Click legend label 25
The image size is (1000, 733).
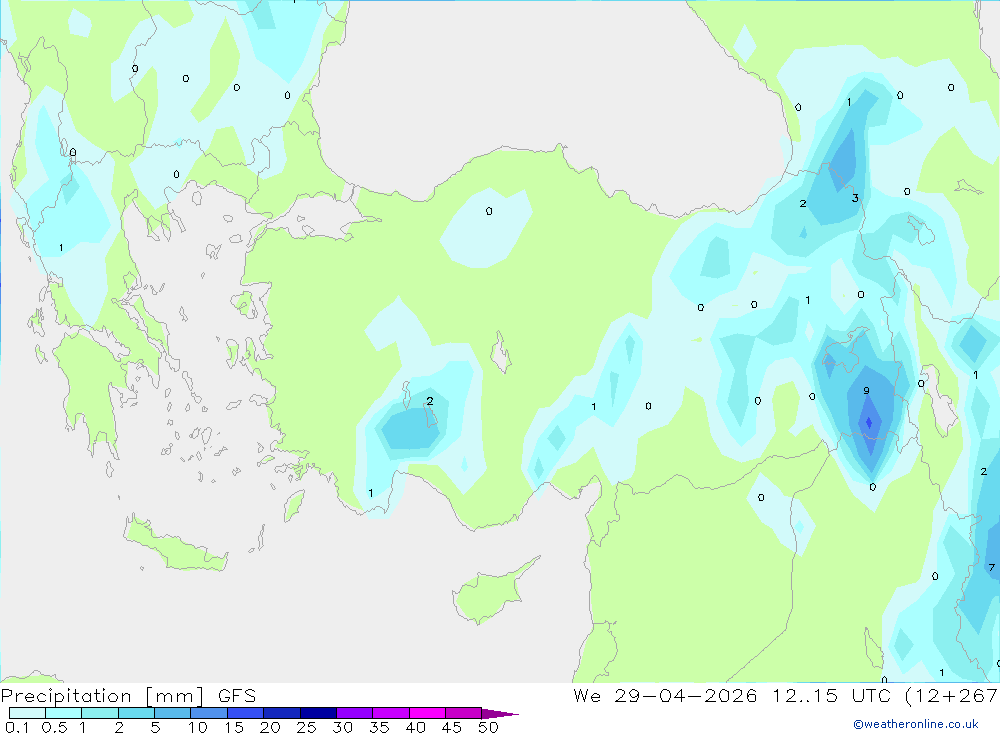[x=306, y=727]
